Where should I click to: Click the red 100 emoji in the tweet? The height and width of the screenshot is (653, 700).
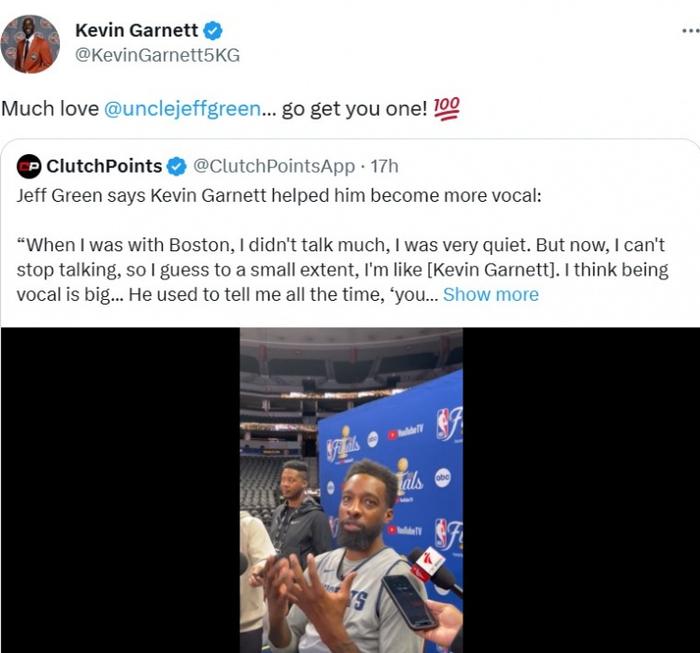447,109
